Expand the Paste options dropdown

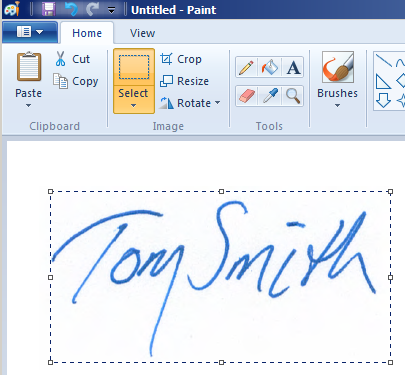tap(28, 105)
